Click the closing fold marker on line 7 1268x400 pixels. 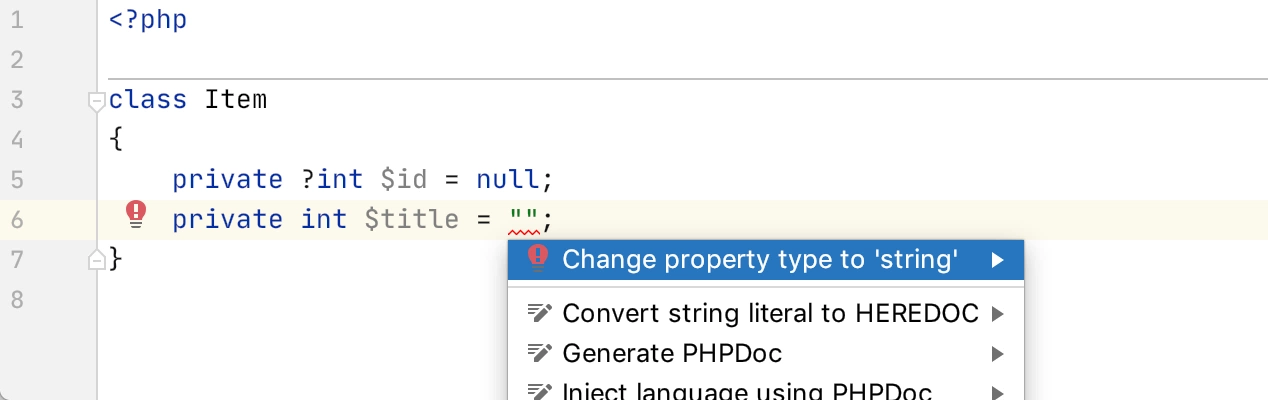click(x=97, y=259)
